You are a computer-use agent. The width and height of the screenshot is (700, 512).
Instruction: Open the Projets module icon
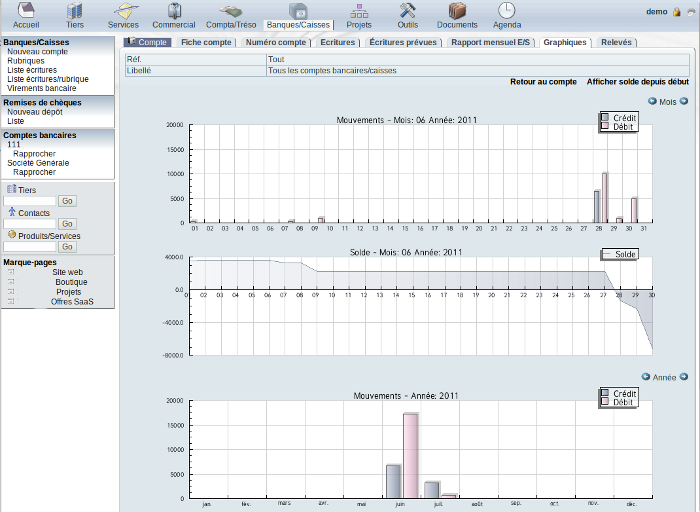pos(358,11)
